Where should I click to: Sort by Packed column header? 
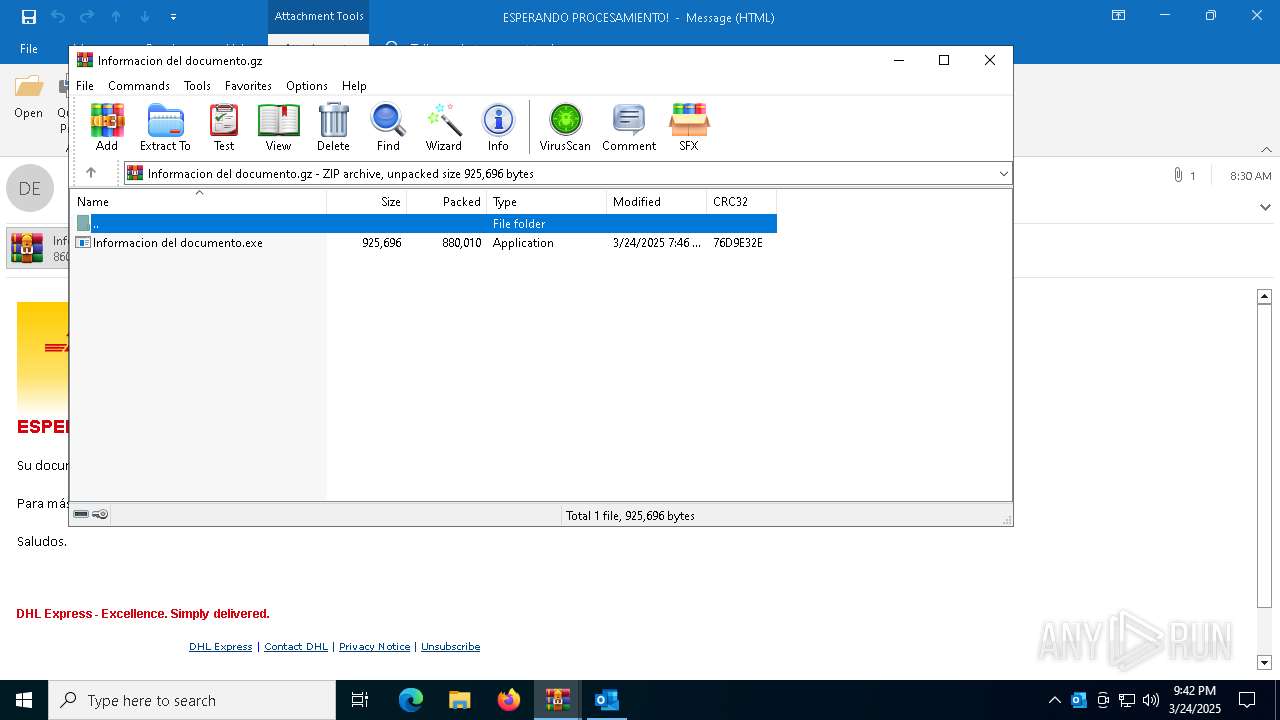pos(447,201)
